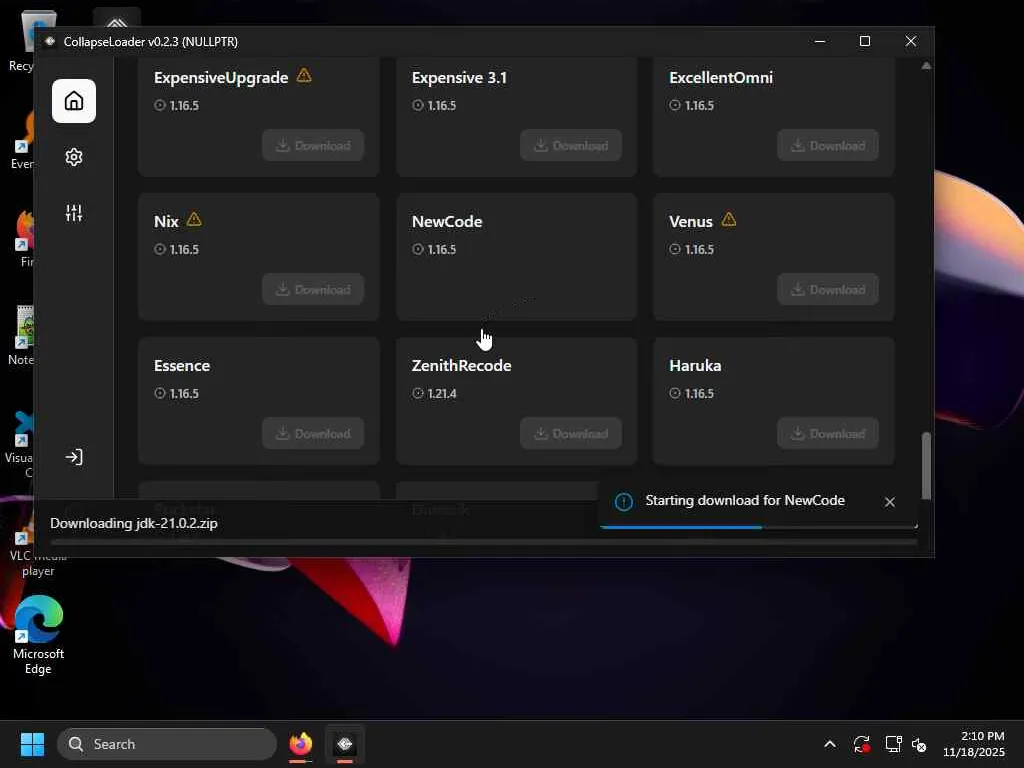Screen dimensions: 1024x768
Task: Show hidden tray icons chevron
Action: click(x=829, y=744)
